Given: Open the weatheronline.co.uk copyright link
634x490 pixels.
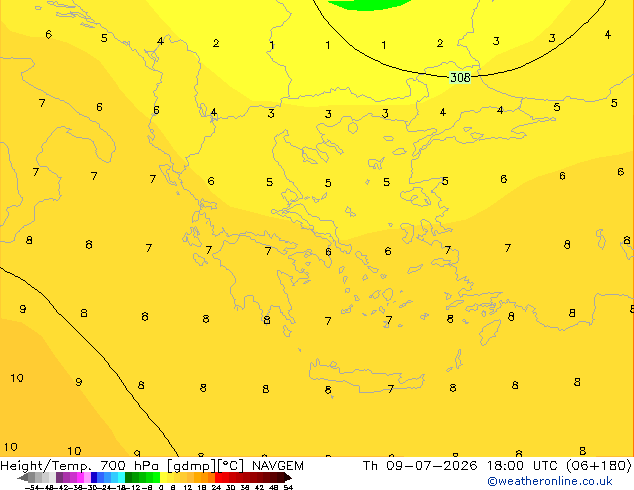Looking at the screenshot, I should [x=550, y=481].
